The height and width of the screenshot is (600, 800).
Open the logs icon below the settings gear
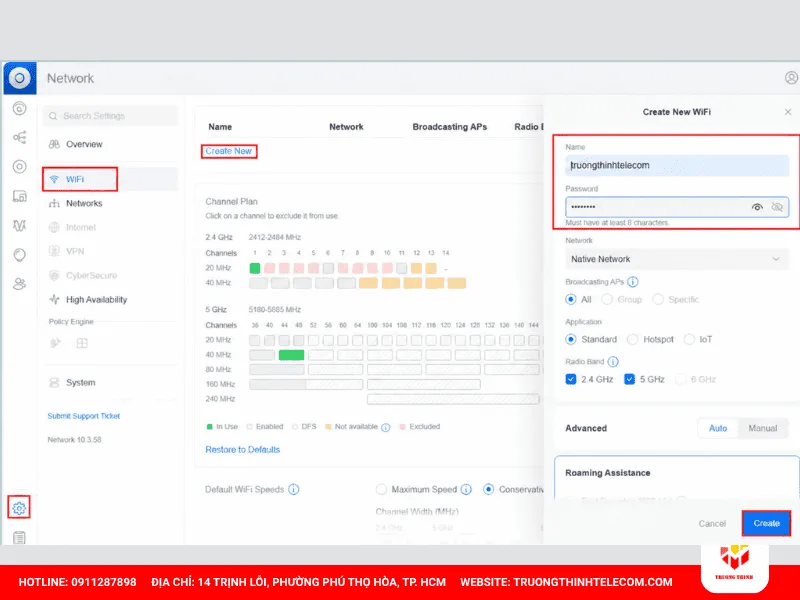pyautogui.click(x=19, y=537)
